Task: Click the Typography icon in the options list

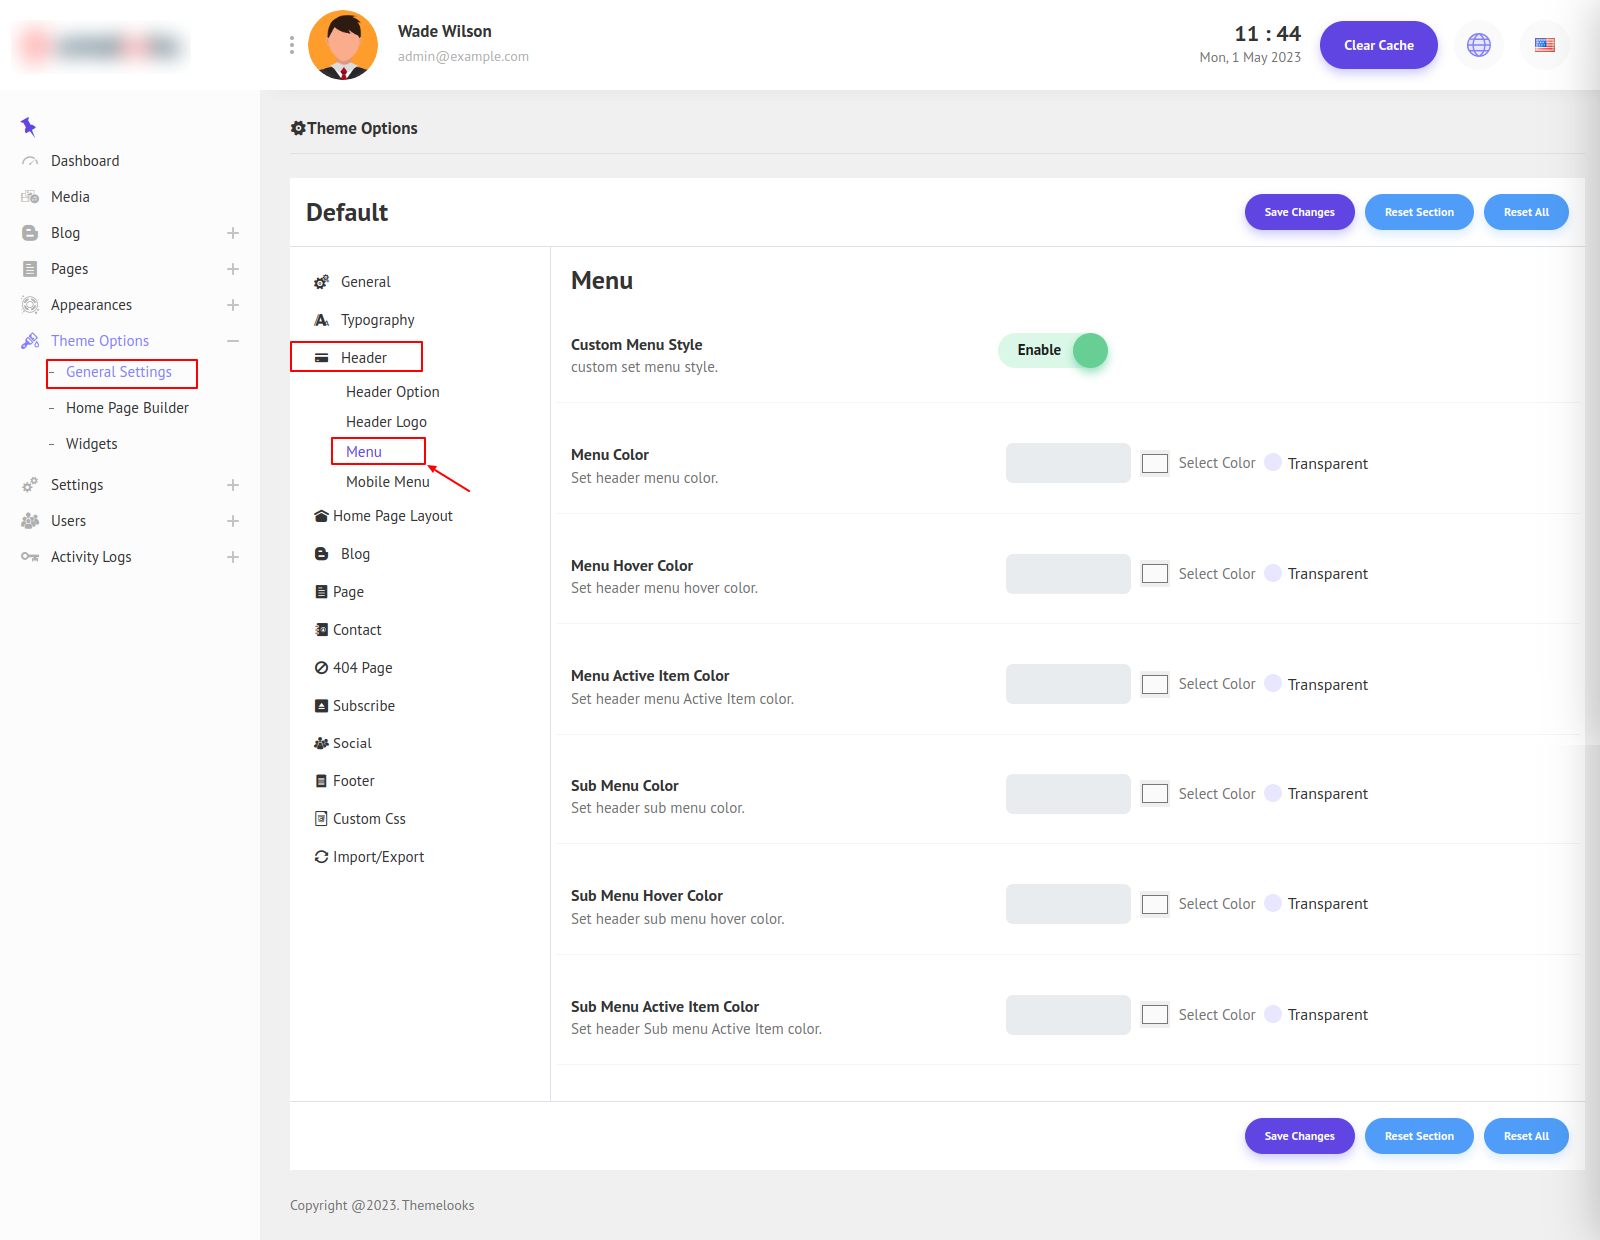Action: point(321,320)
